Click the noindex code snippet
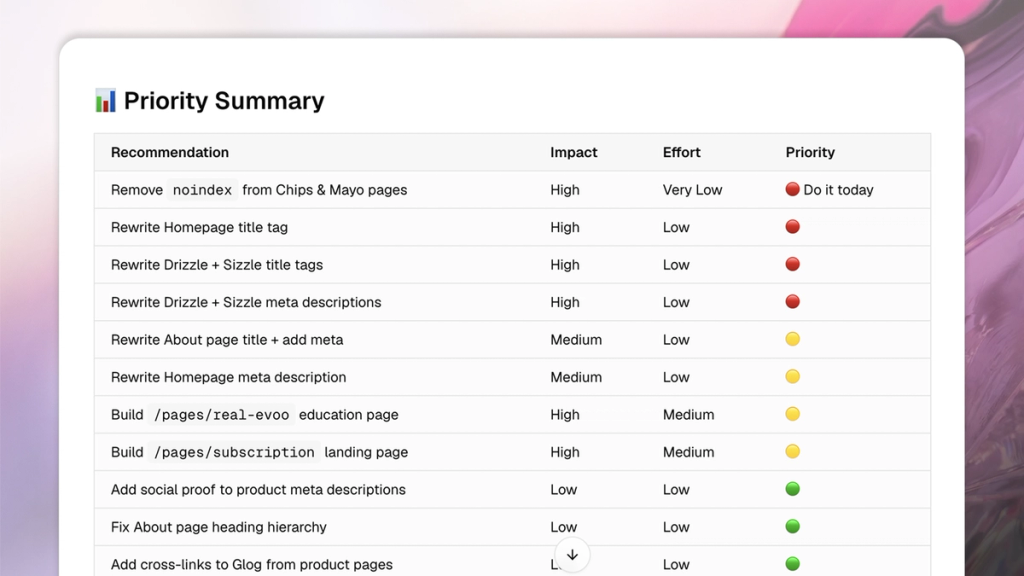 tap(202, 190)
